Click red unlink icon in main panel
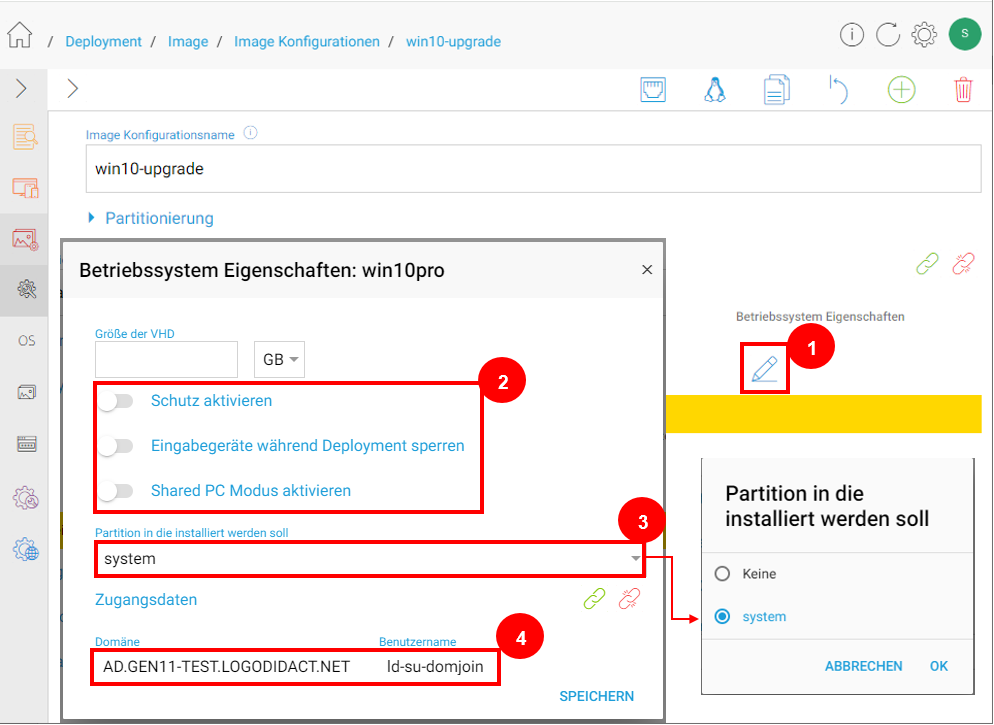994x725 pixels. [963, 263]
